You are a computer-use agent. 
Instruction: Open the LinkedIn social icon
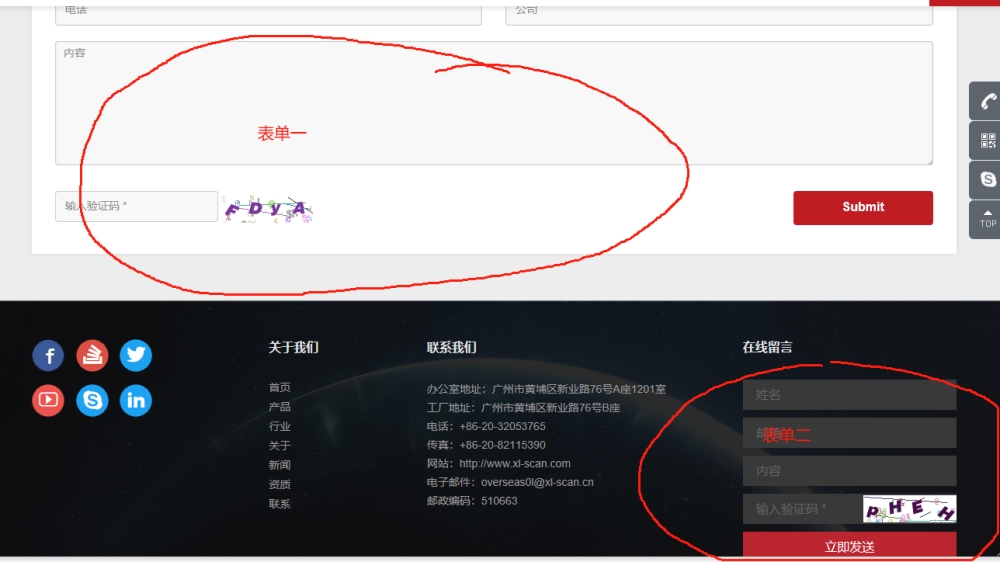point(136,400)
